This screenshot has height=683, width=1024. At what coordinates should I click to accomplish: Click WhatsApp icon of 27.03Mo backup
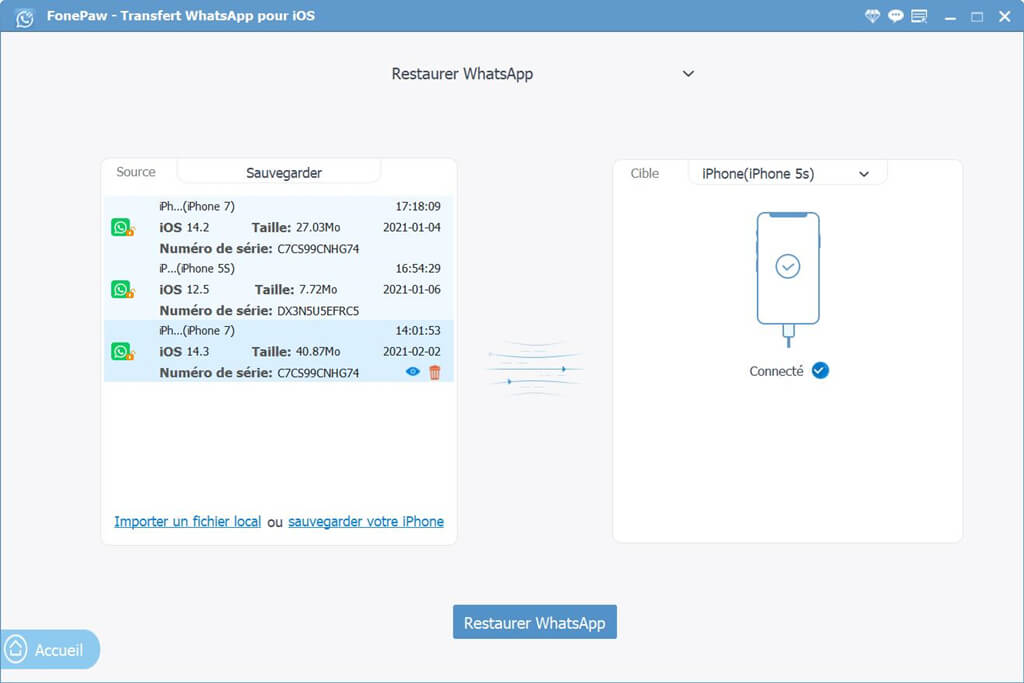click(x=122, y=227)
